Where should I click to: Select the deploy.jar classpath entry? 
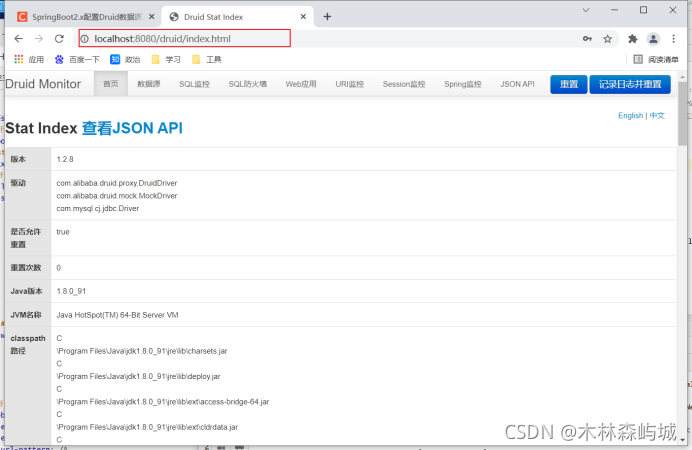[138, 376]
